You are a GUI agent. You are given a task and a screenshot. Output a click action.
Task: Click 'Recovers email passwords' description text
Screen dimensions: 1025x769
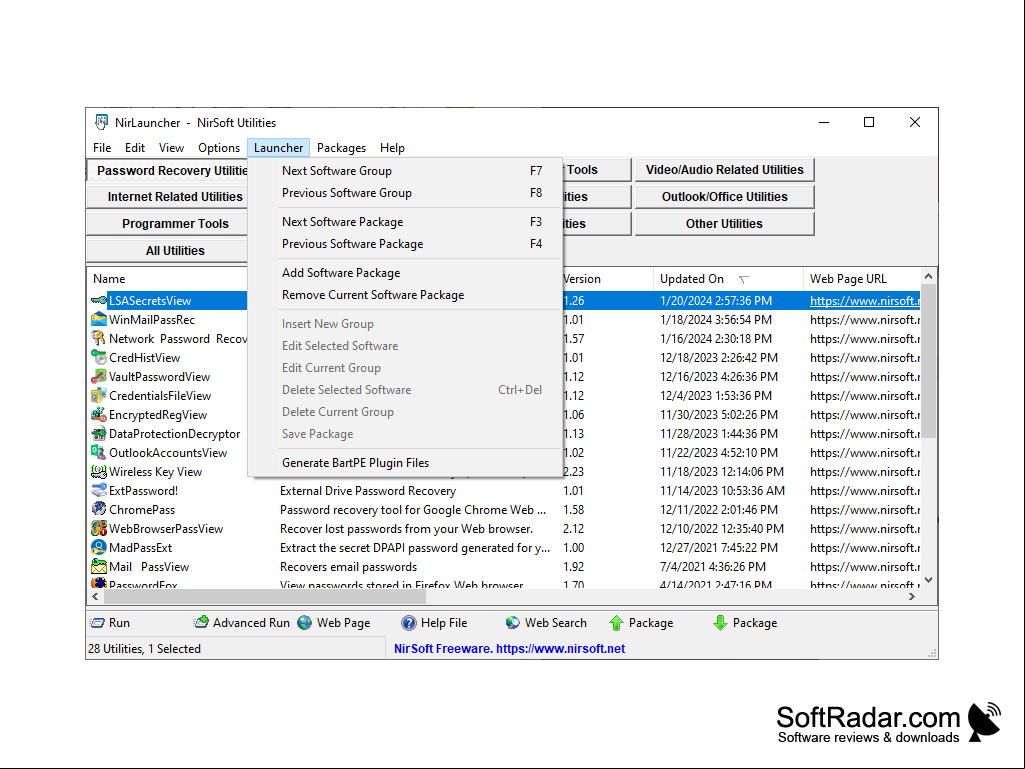348,567
